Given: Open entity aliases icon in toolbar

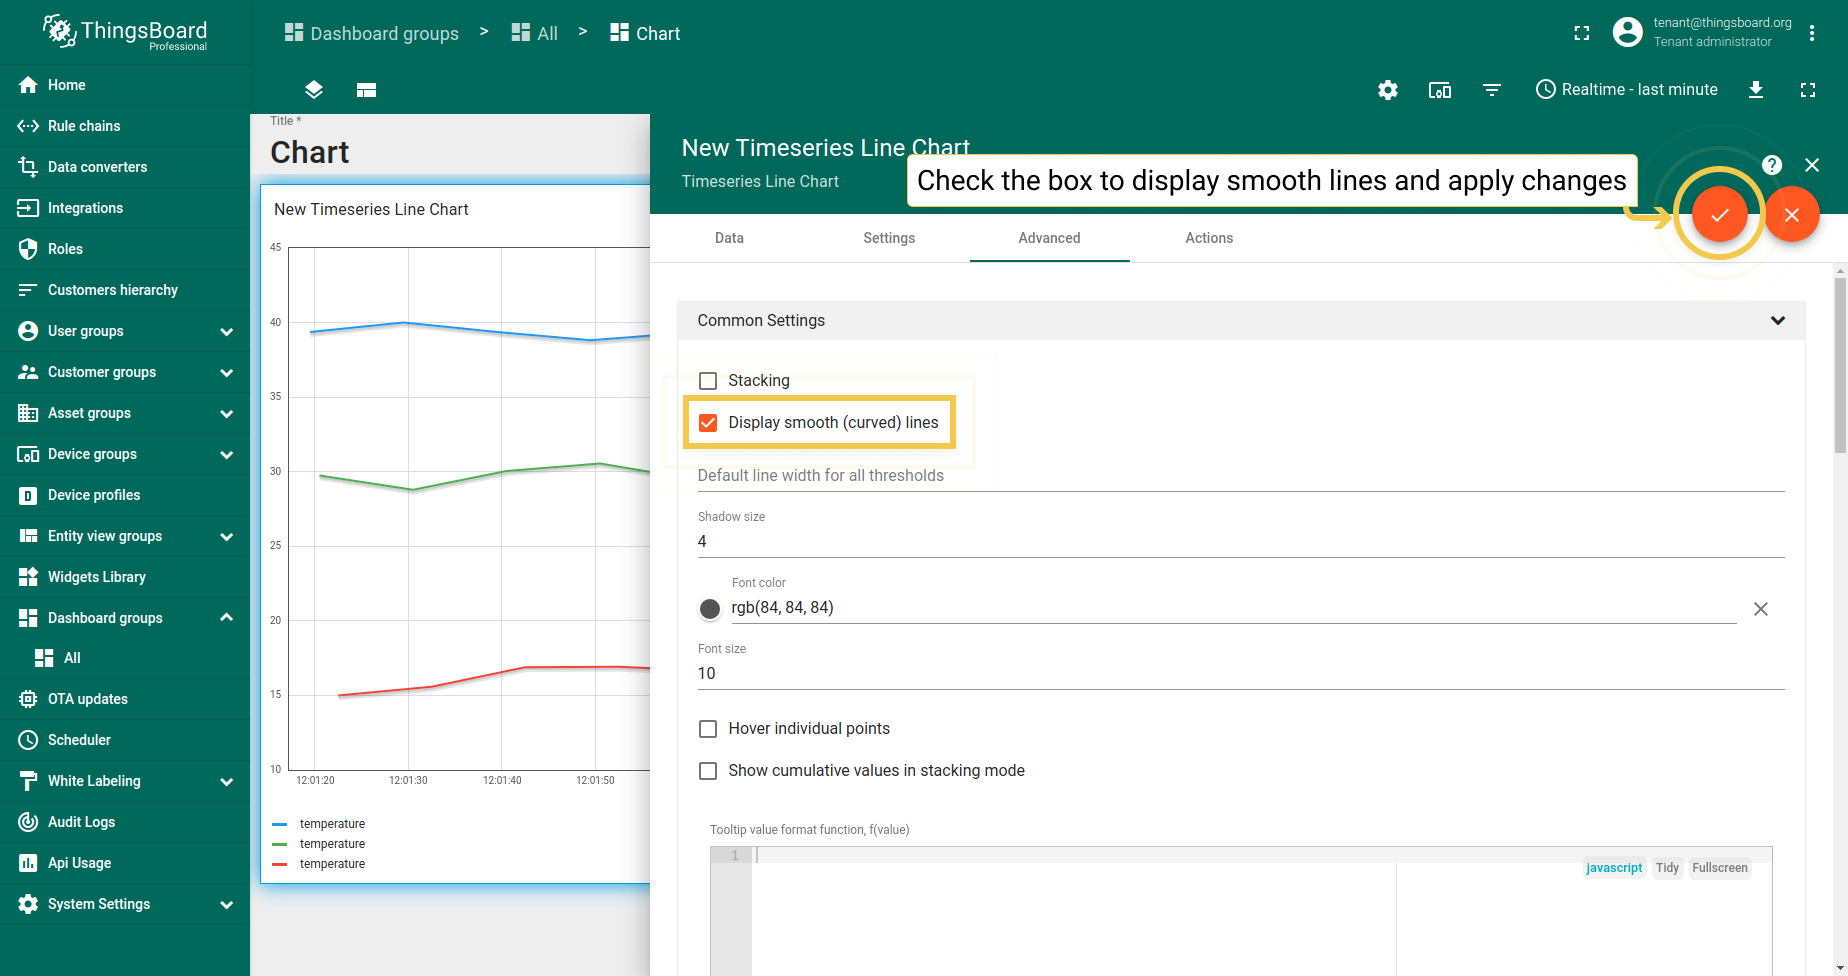Looking at the screenshot, I should tap(1440, 90).
